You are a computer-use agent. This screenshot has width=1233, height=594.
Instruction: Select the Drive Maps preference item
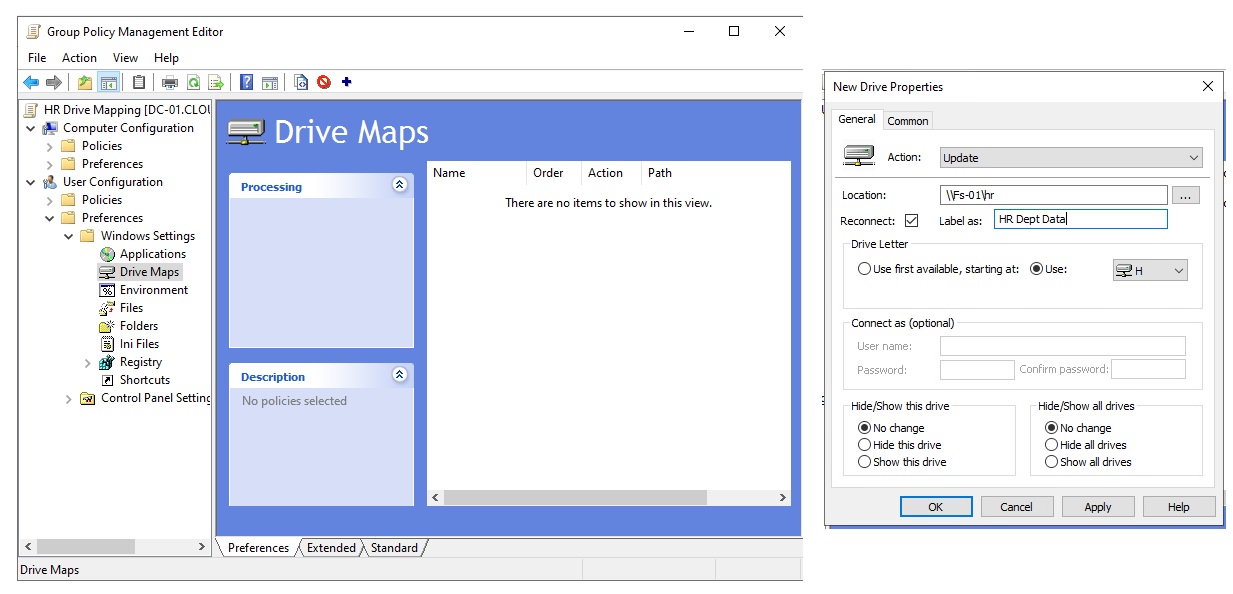[150, 271]
